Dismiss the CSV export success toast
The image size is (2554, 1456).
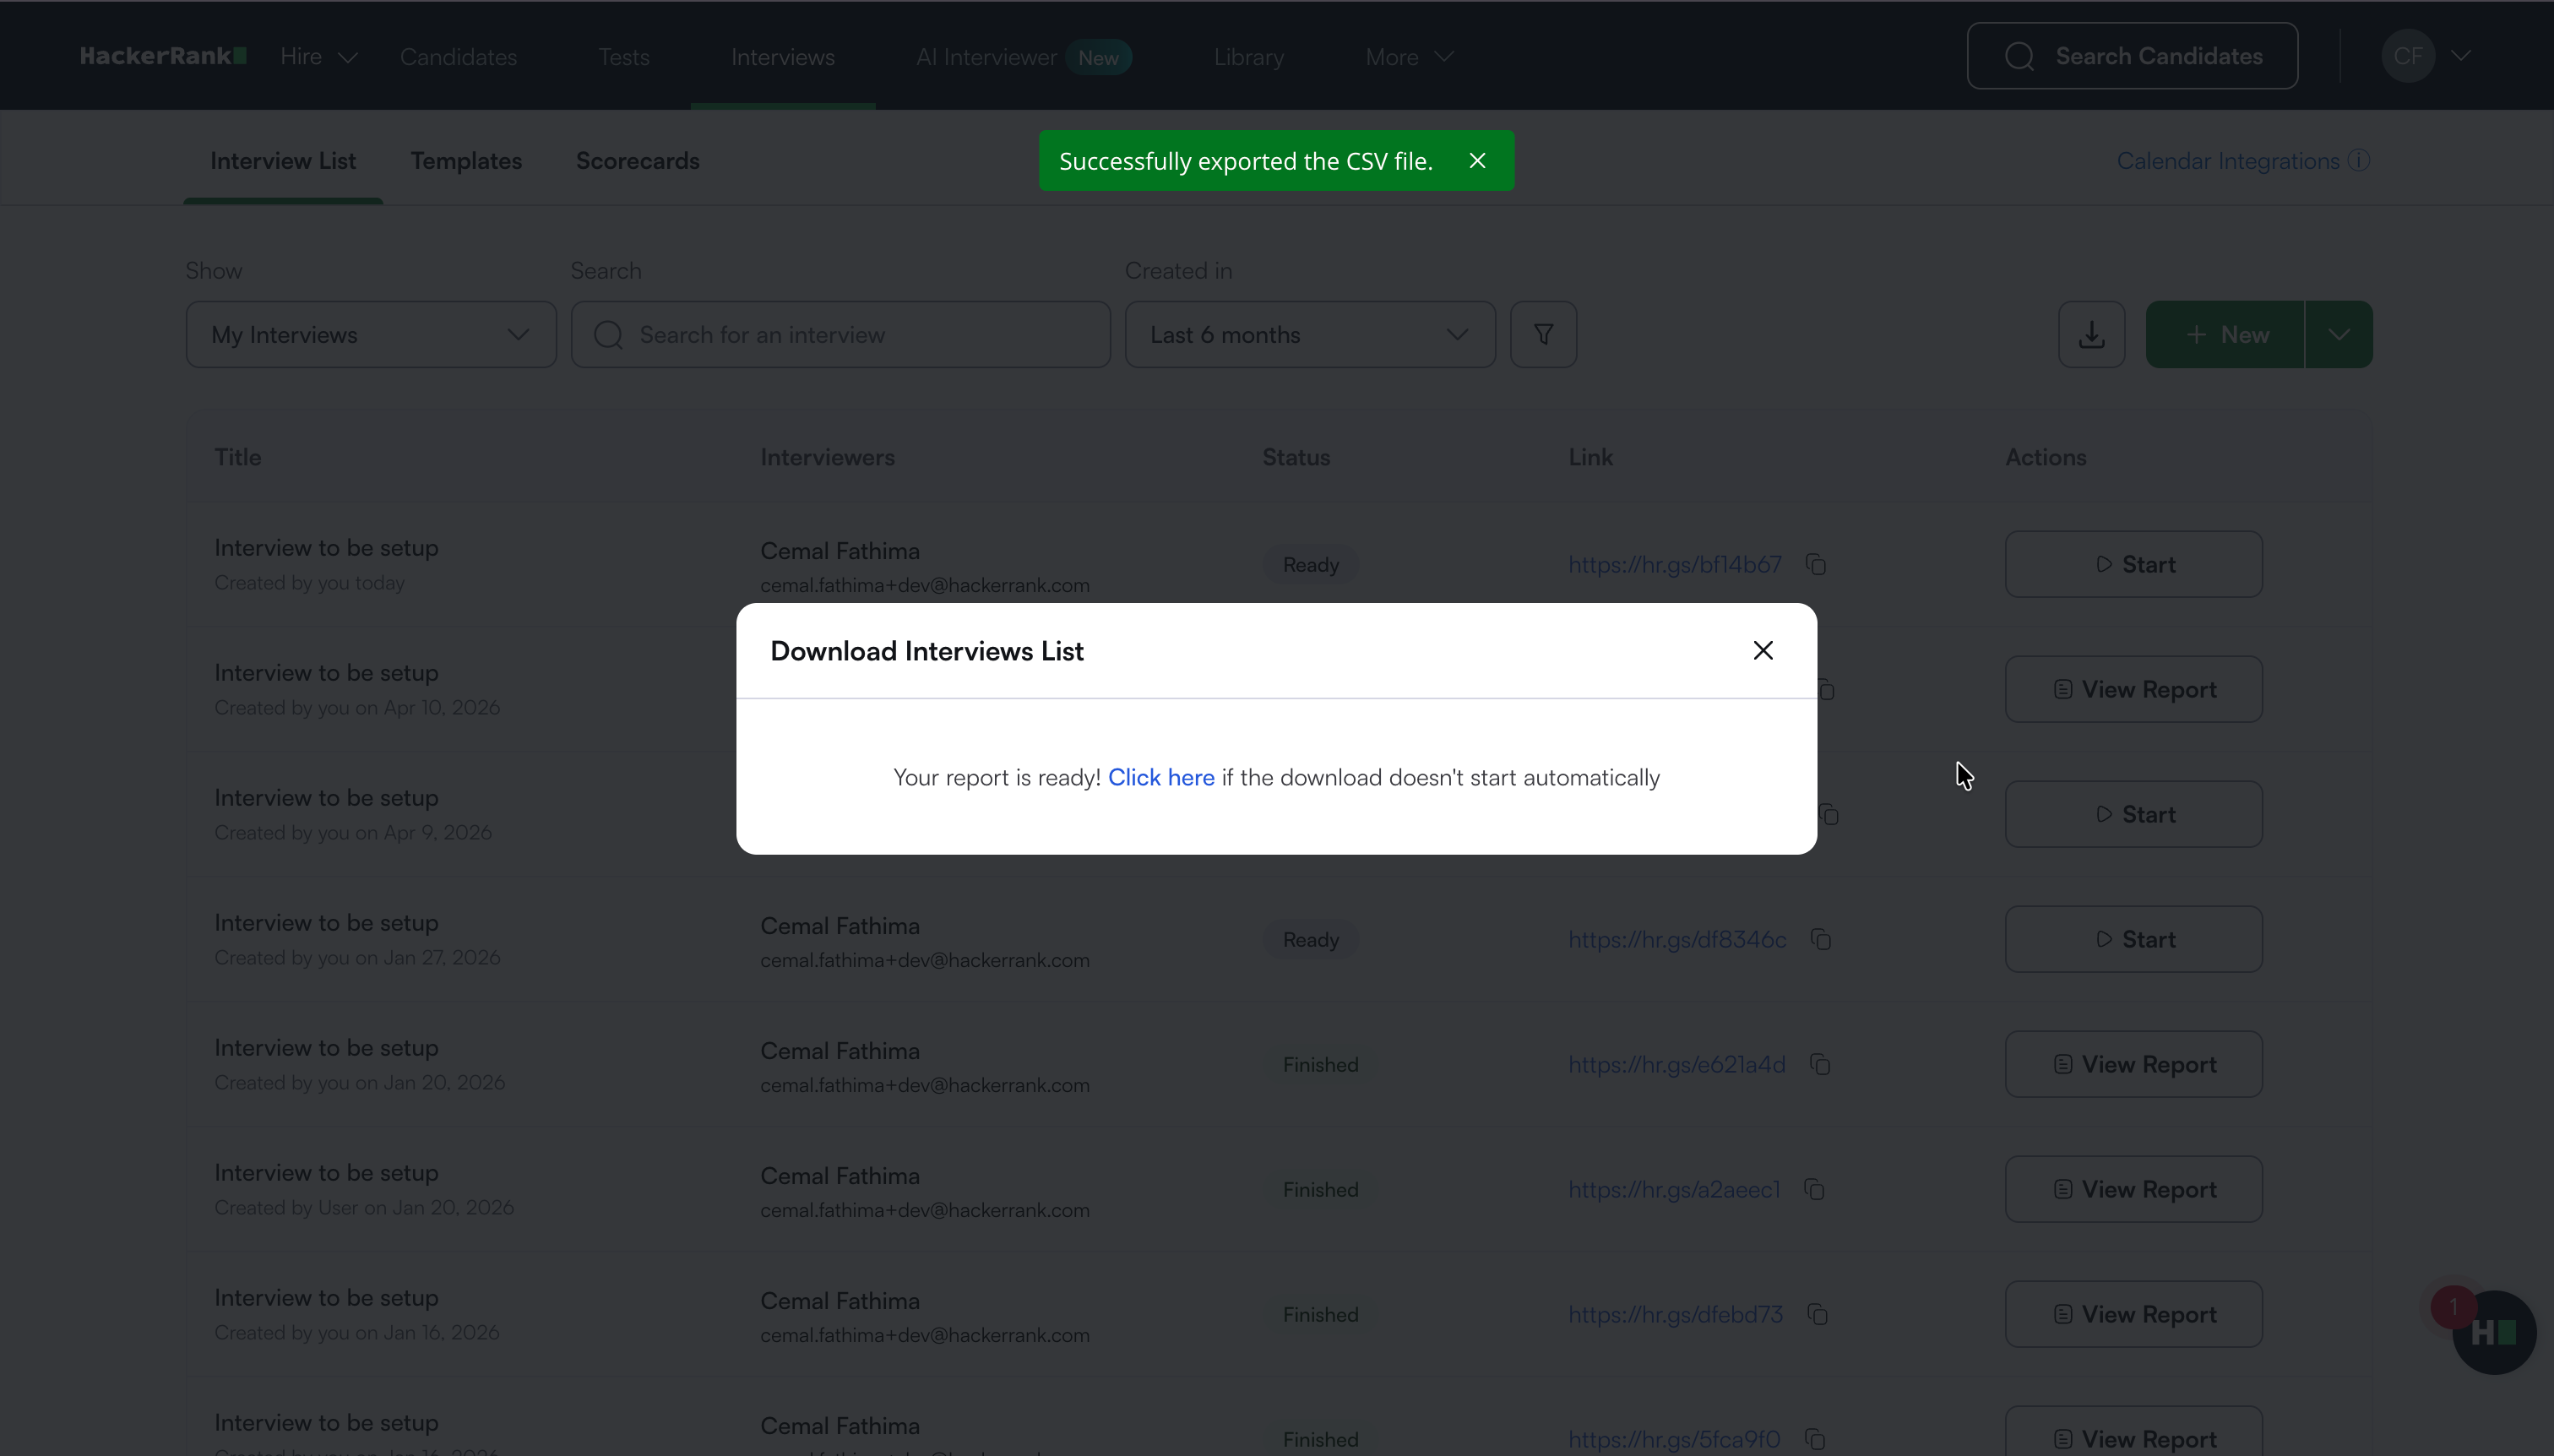coord(1477,161)
